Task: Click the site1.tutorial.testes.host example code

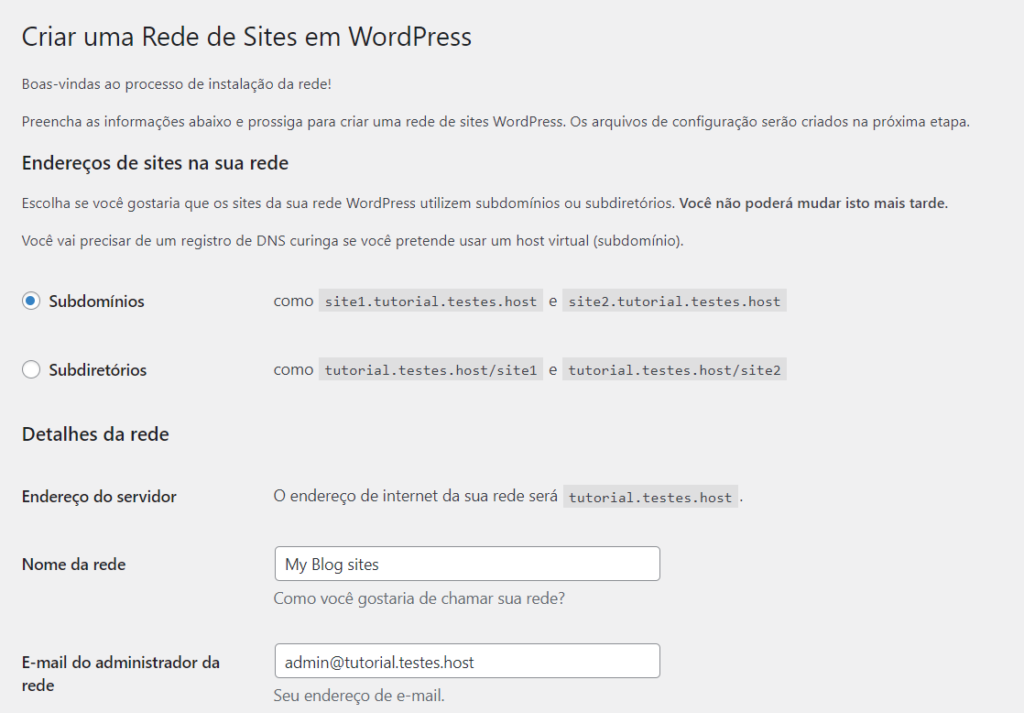Action: pyautogui.click(x=430, y=301)
